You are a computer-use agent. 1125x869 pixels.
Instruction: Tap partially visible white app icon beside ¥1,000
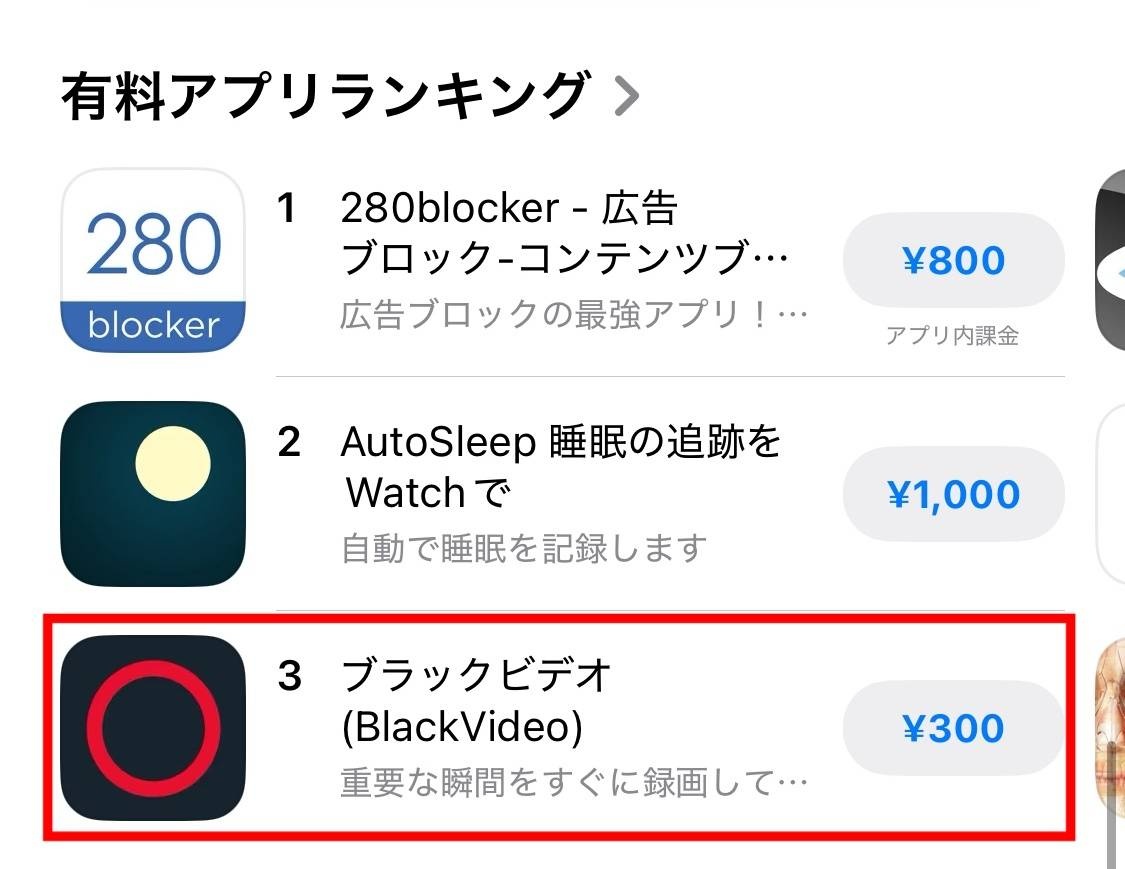tap(1111, 494)
